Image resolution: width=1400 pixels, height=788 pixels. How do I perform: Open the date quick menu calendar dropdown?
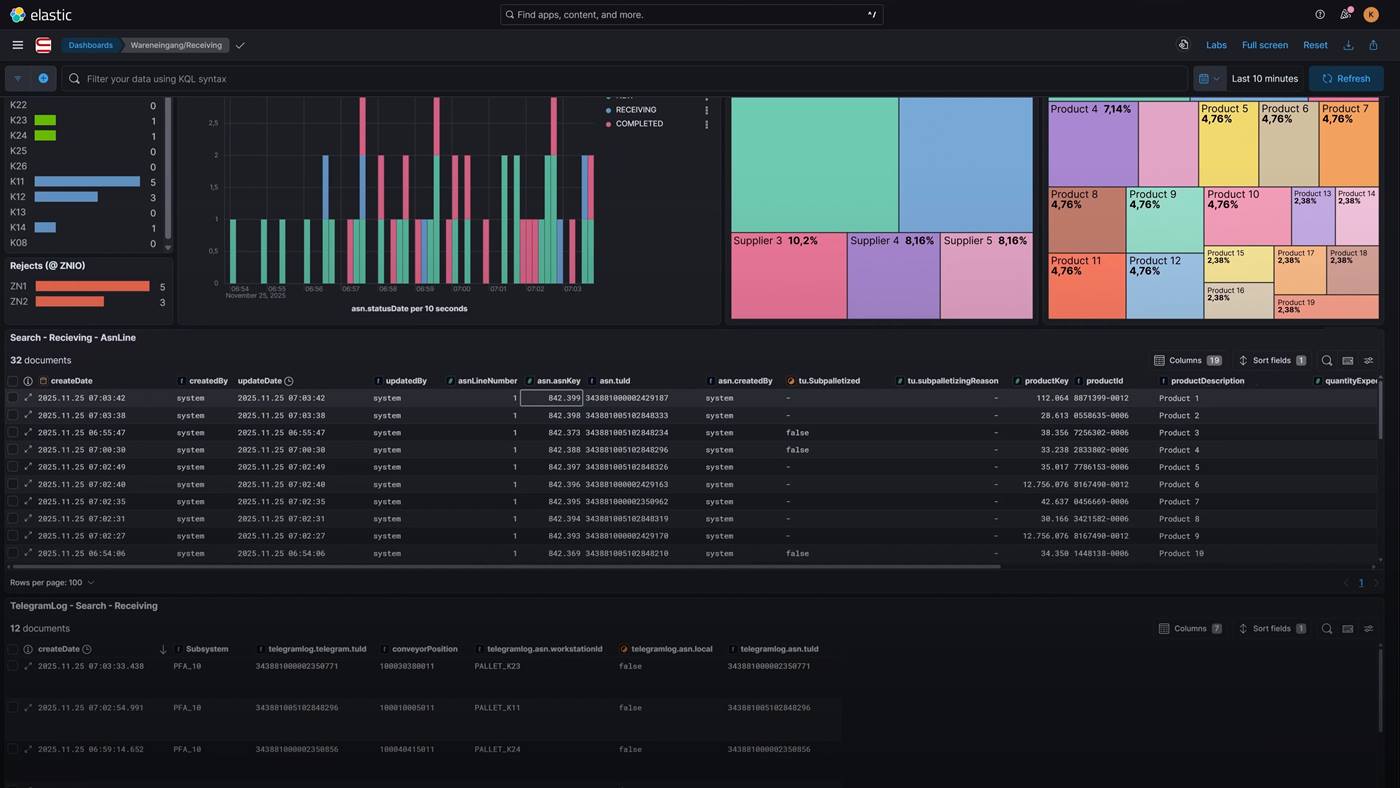pos(1209,78)
